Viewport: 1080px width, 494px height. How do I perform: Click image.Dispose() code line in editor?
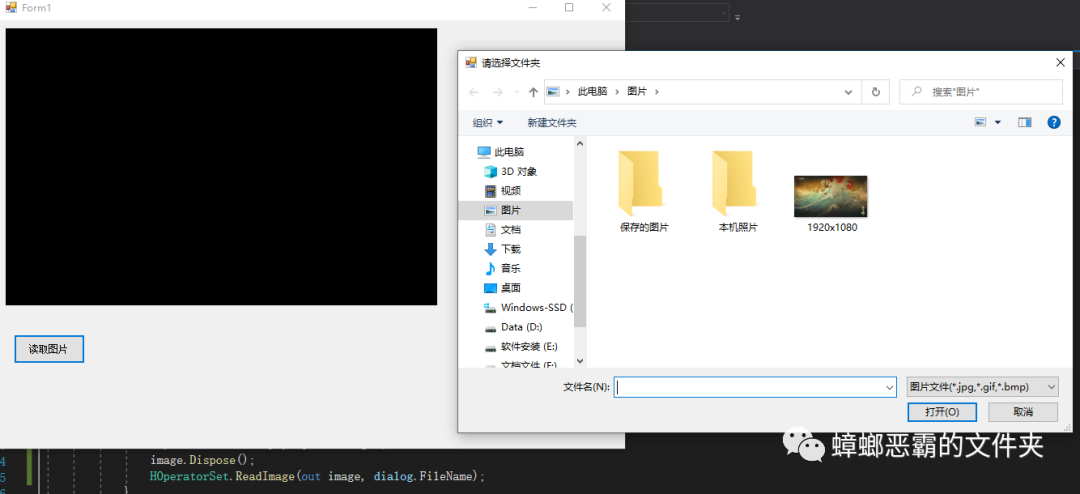202,460
